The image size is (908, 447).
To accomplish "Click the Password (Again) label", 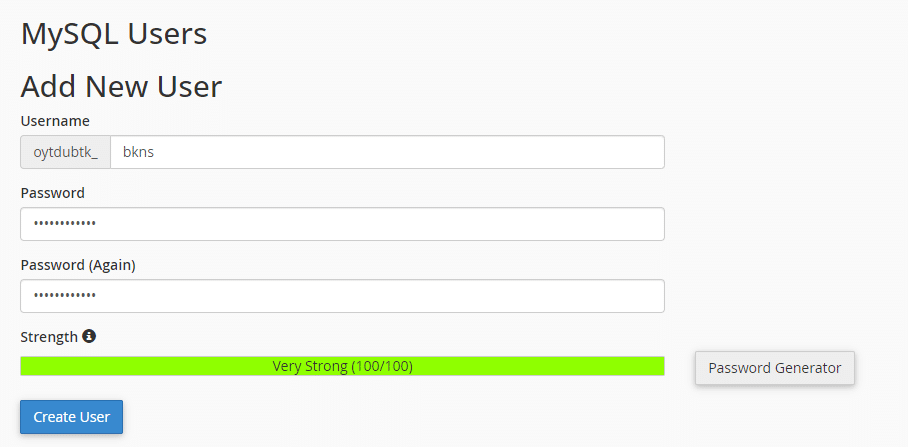I will (78, 265).
